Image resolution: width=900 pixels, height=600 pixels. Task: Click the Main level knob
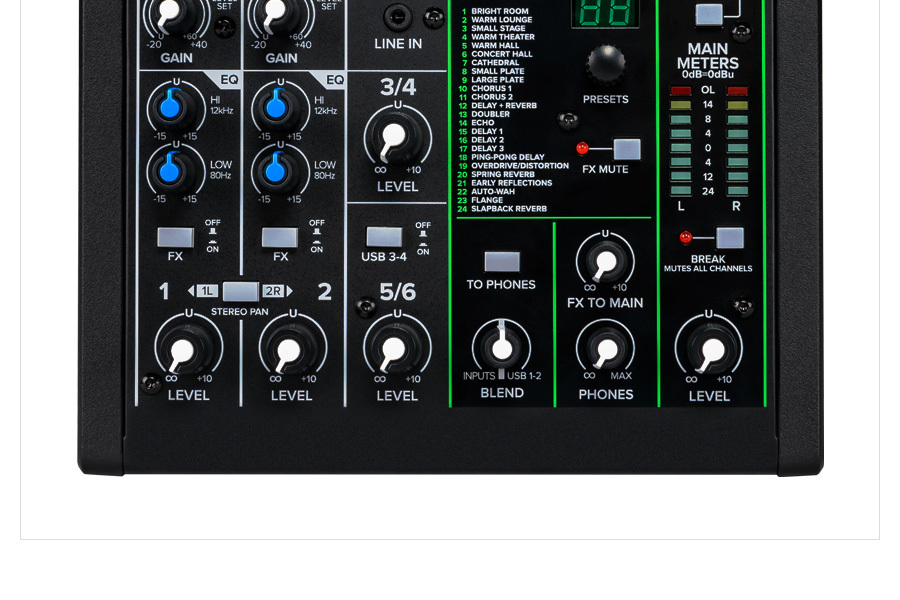pyautogui.click(x=709, y=349)
